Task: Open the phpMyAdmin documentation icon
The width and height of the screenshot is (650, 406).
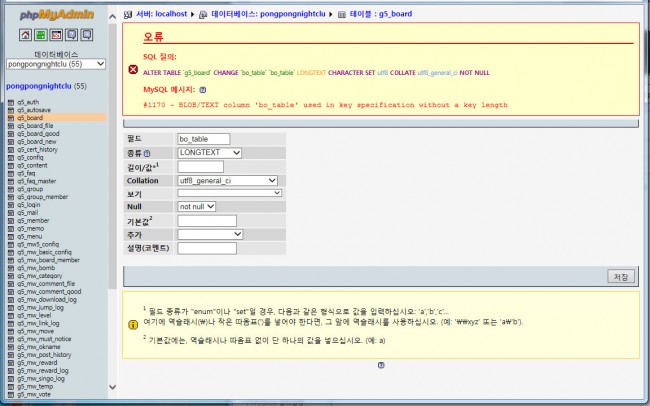Action: click(x=71, y=35)
